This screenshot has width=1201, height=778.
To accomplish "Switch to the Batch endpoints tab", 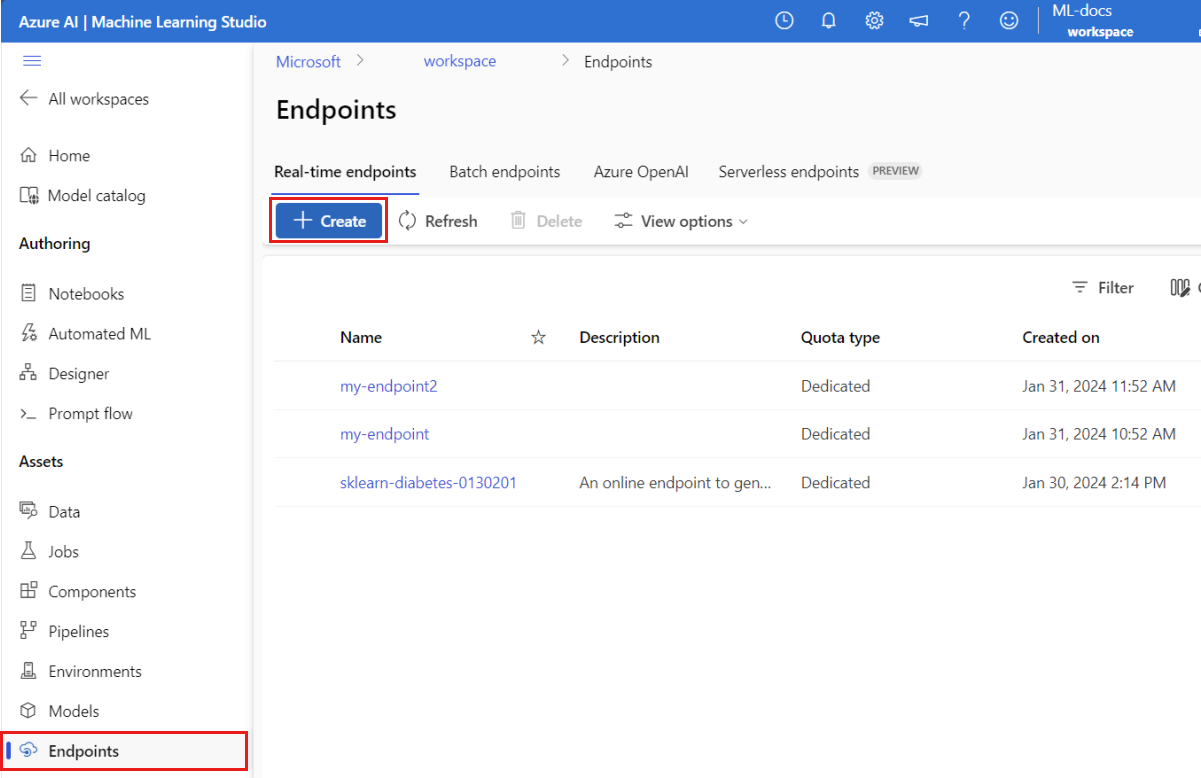I will click(x=504, y=172).
